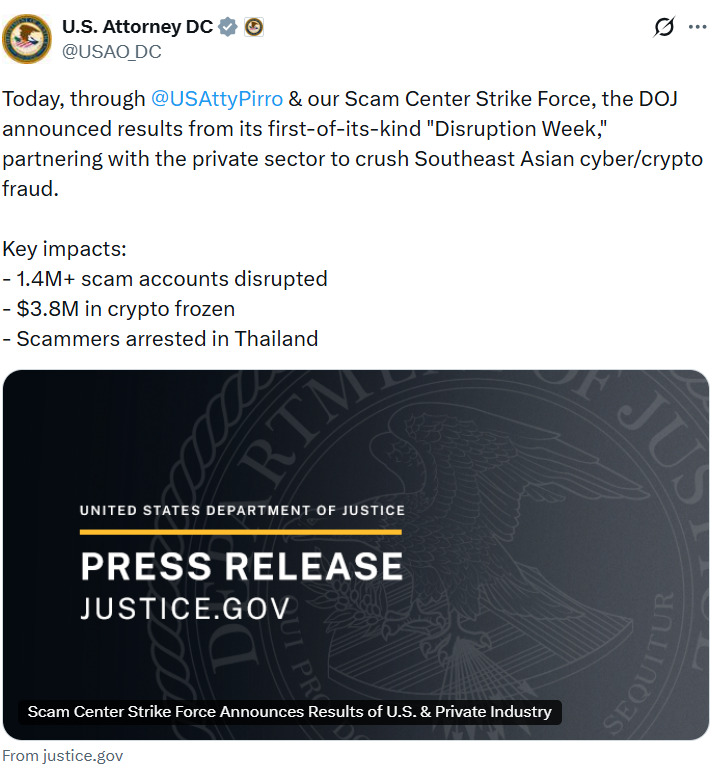Screen dimensions: 722x772
Task: Click the blue verified checkmark badge
Action: coord(228,27)
